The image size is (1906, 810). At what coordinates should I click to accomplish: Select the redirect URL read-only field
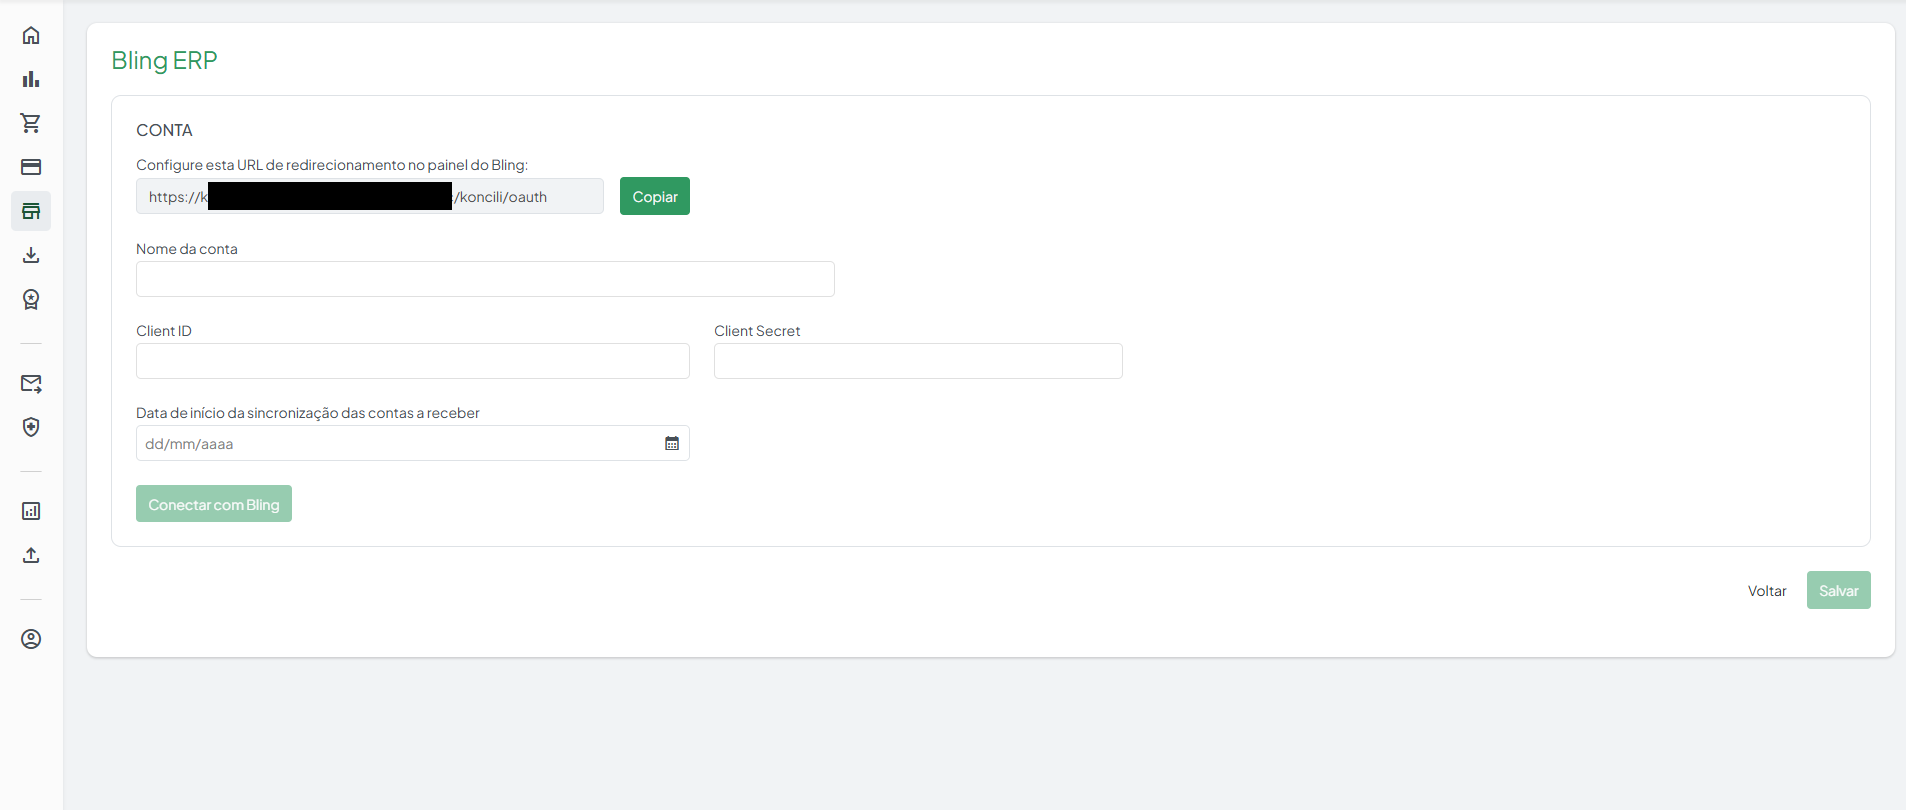pyautogui.click(x=370, y=196)
